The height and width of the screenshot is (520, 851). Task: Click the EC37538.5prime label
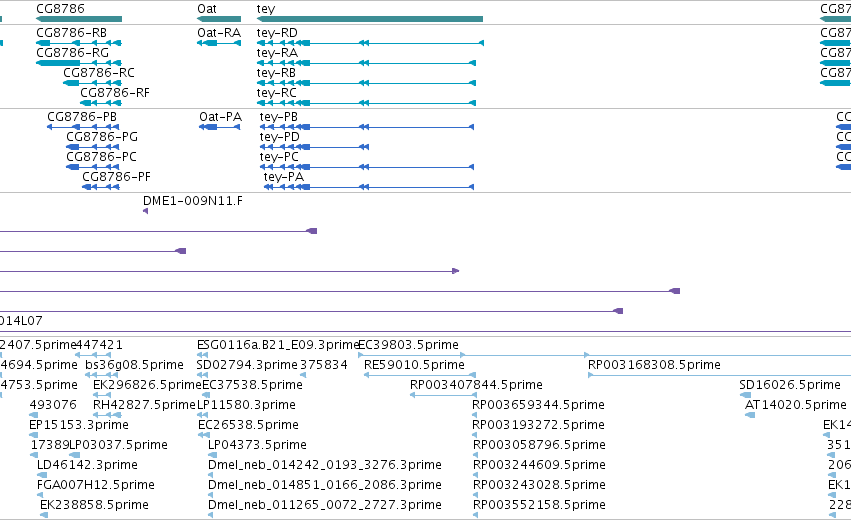tap(252, 385)
